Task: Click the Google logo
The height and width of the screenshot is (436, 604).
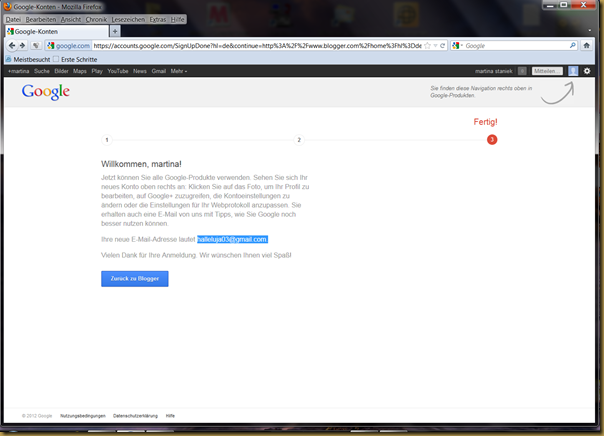Action: [x=45, y=92]
